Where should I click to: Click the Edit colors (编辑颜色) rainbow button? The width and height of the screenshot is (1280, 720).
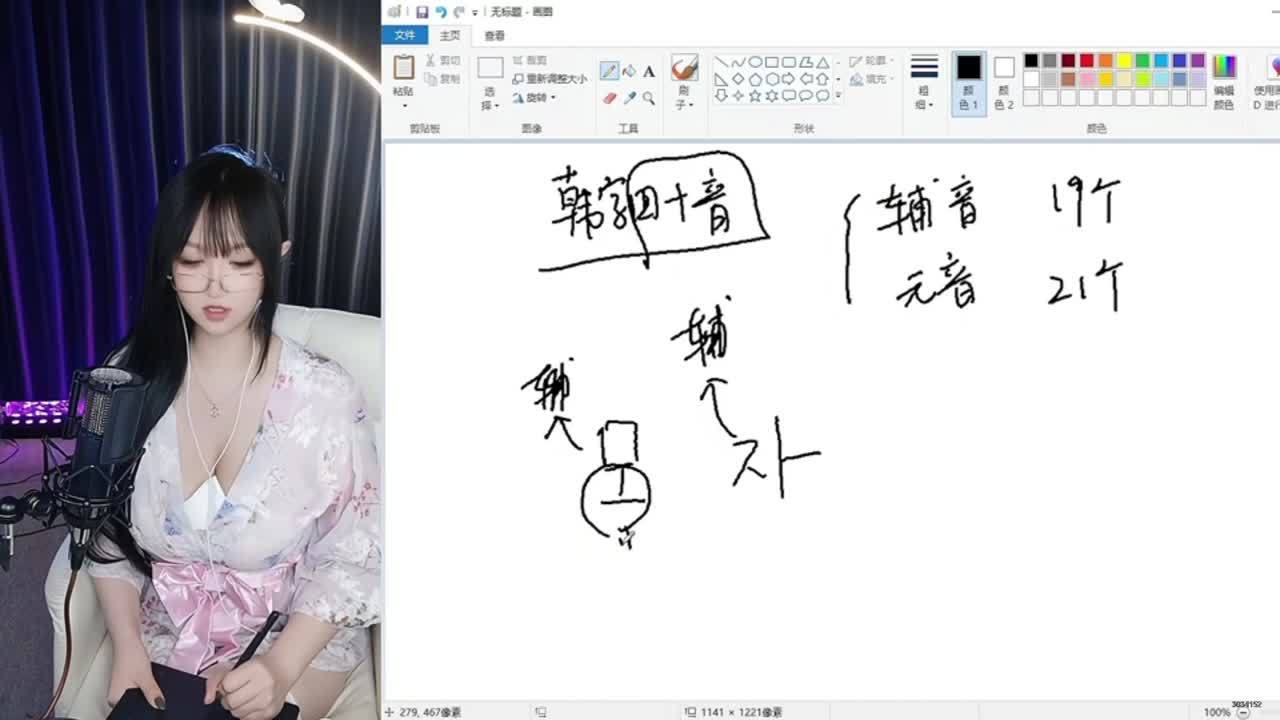coord(1224,81)
